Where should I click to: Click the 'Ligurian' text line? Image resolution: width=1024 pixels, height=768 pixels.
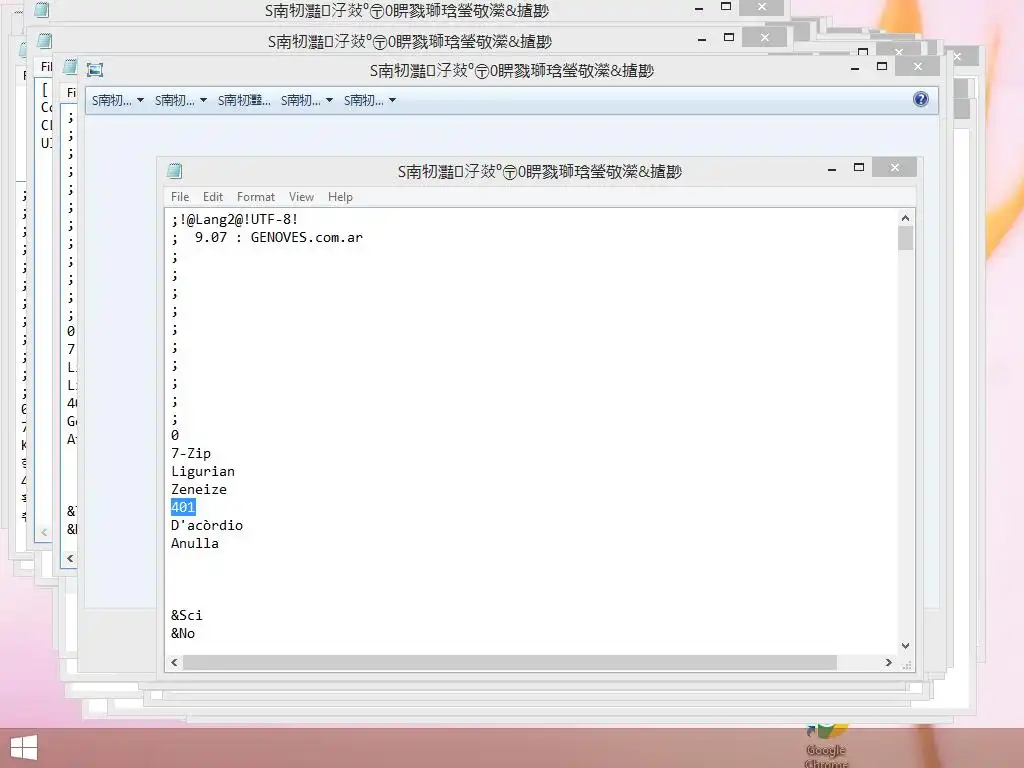202,472
